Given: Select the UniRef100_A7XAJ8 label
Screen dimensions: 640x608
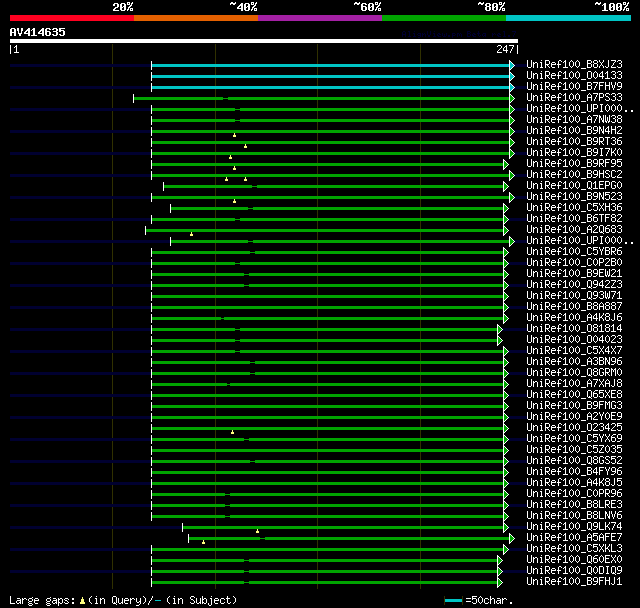Looking at the screenshot, I should coord(574,384).
